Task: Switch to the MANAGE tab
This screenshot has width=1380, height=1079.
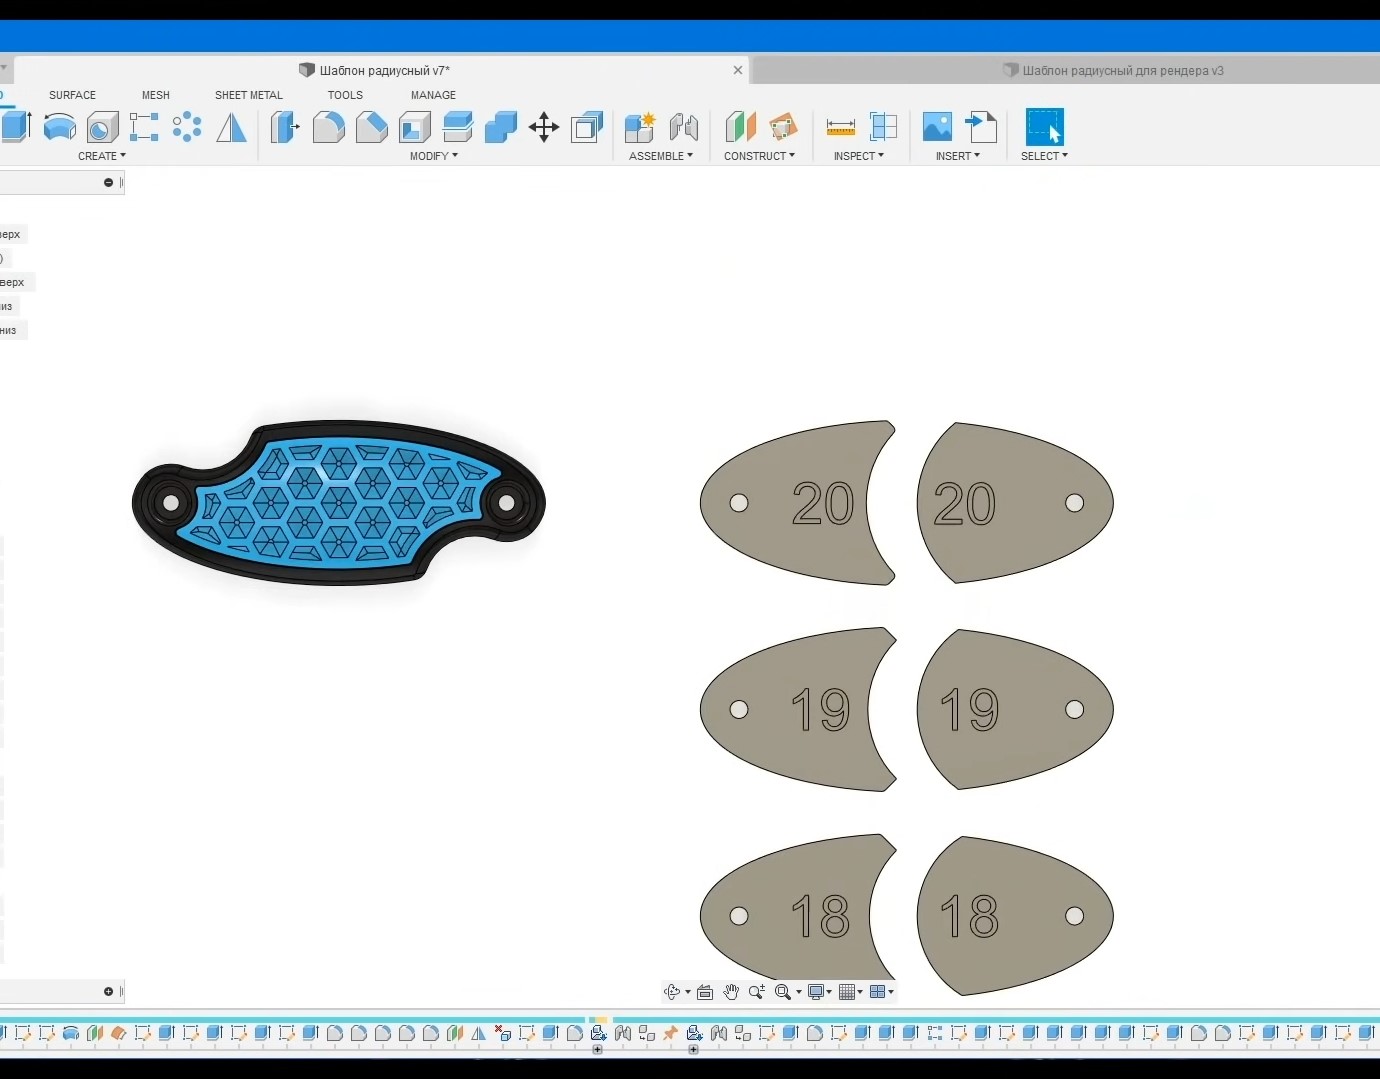Action: coord(433,95)
